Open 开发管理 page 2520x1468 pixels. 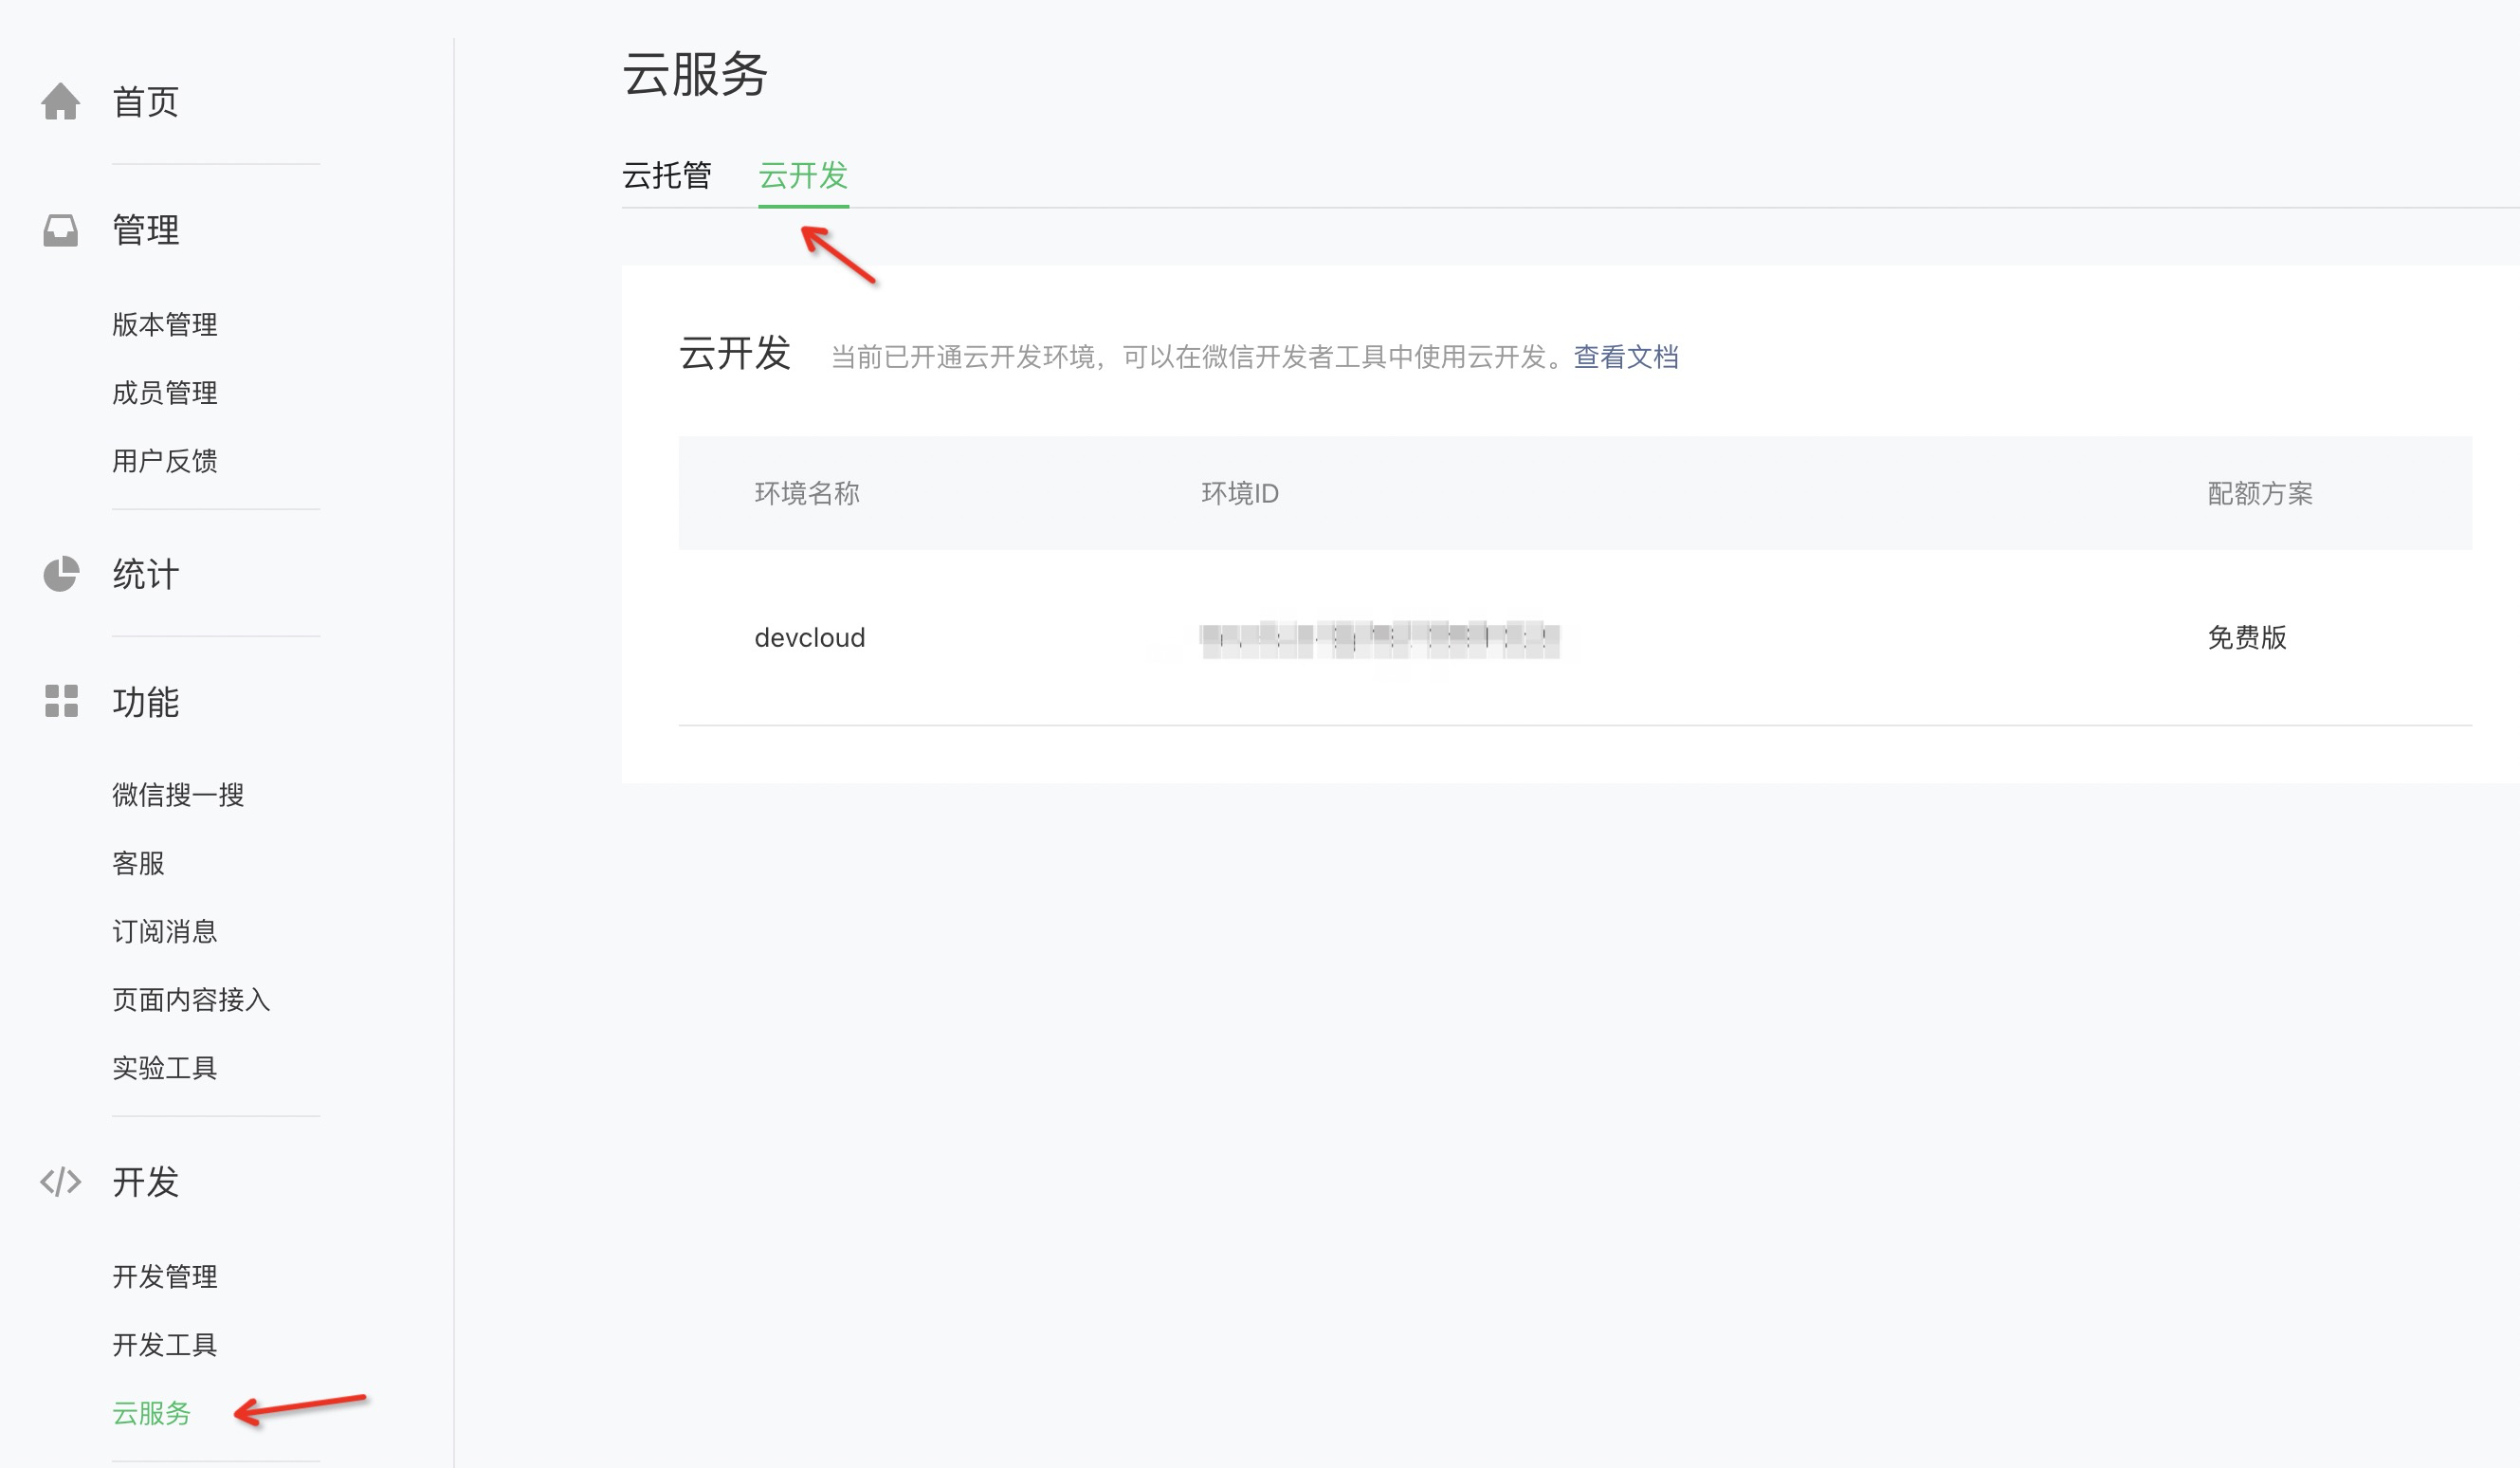[x=165, y=1277]
